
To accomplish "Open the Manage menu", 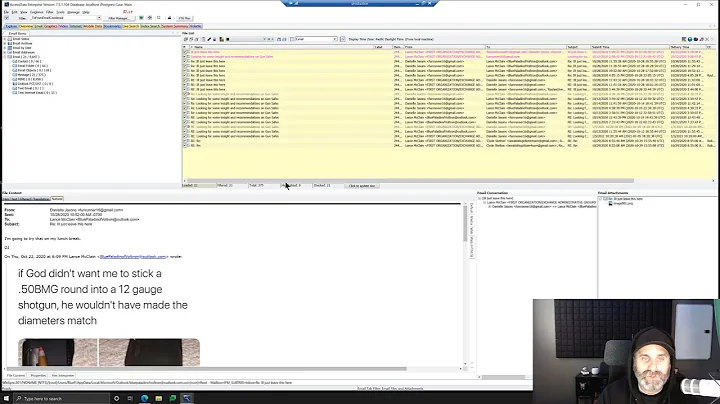I will click(73, 12).
